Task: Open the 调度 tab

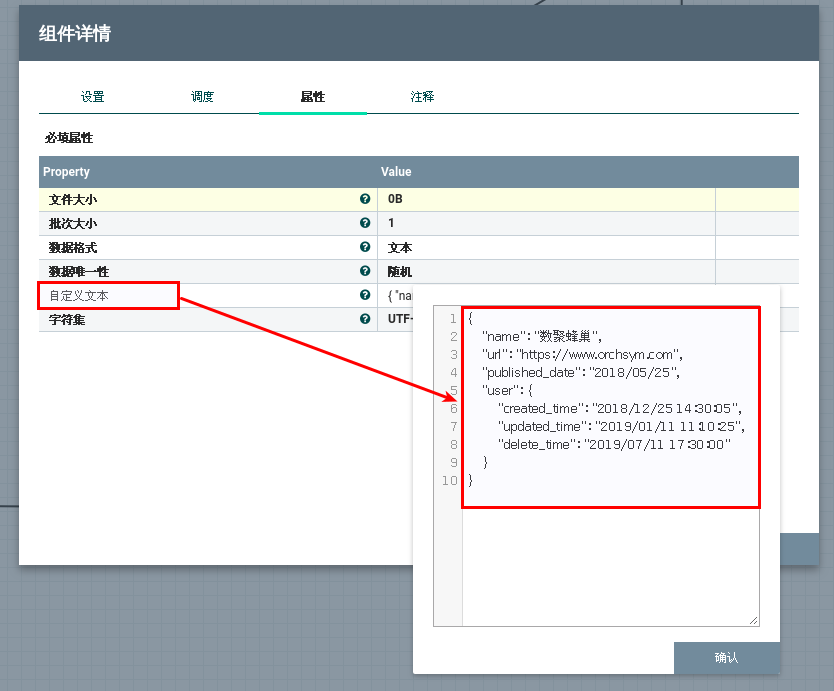Action: [203, 97]
